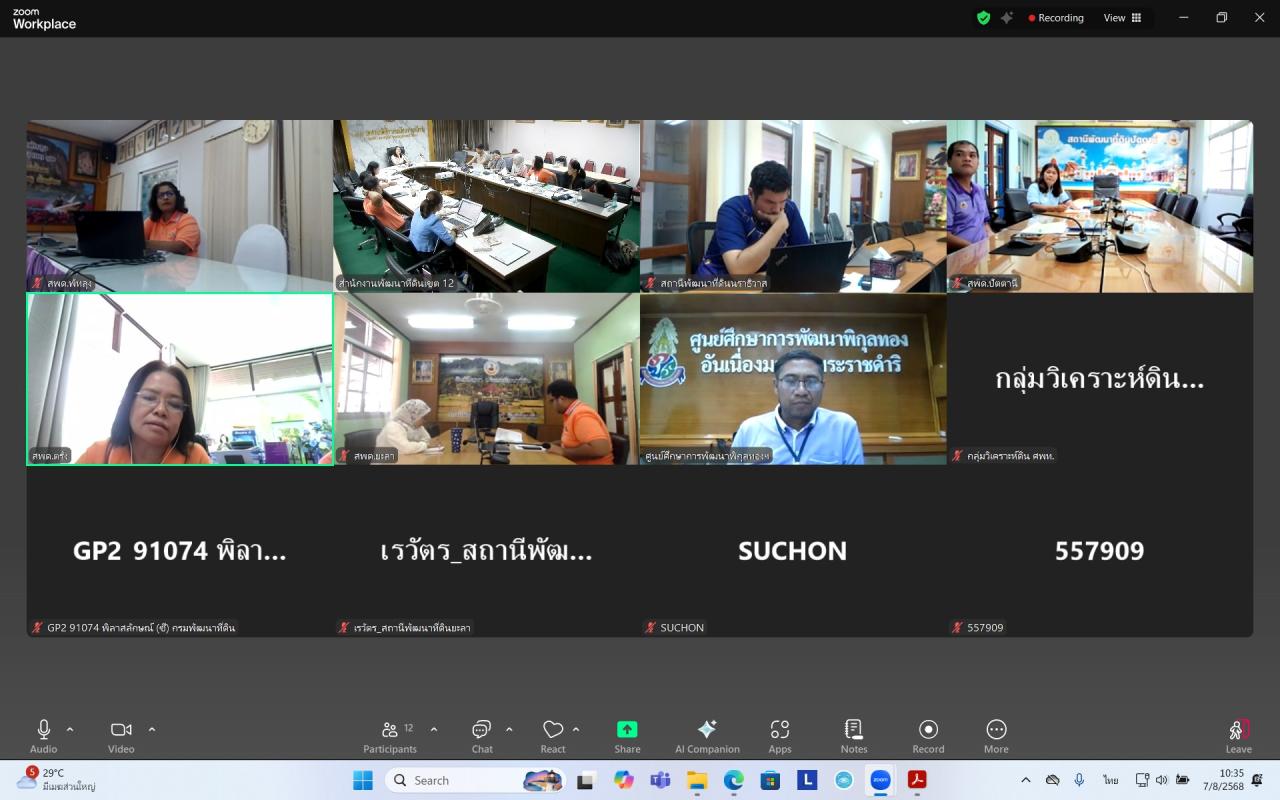Open the View layout menu
This screenshot has height=800, width=1280.
(x=1122, y=18)
